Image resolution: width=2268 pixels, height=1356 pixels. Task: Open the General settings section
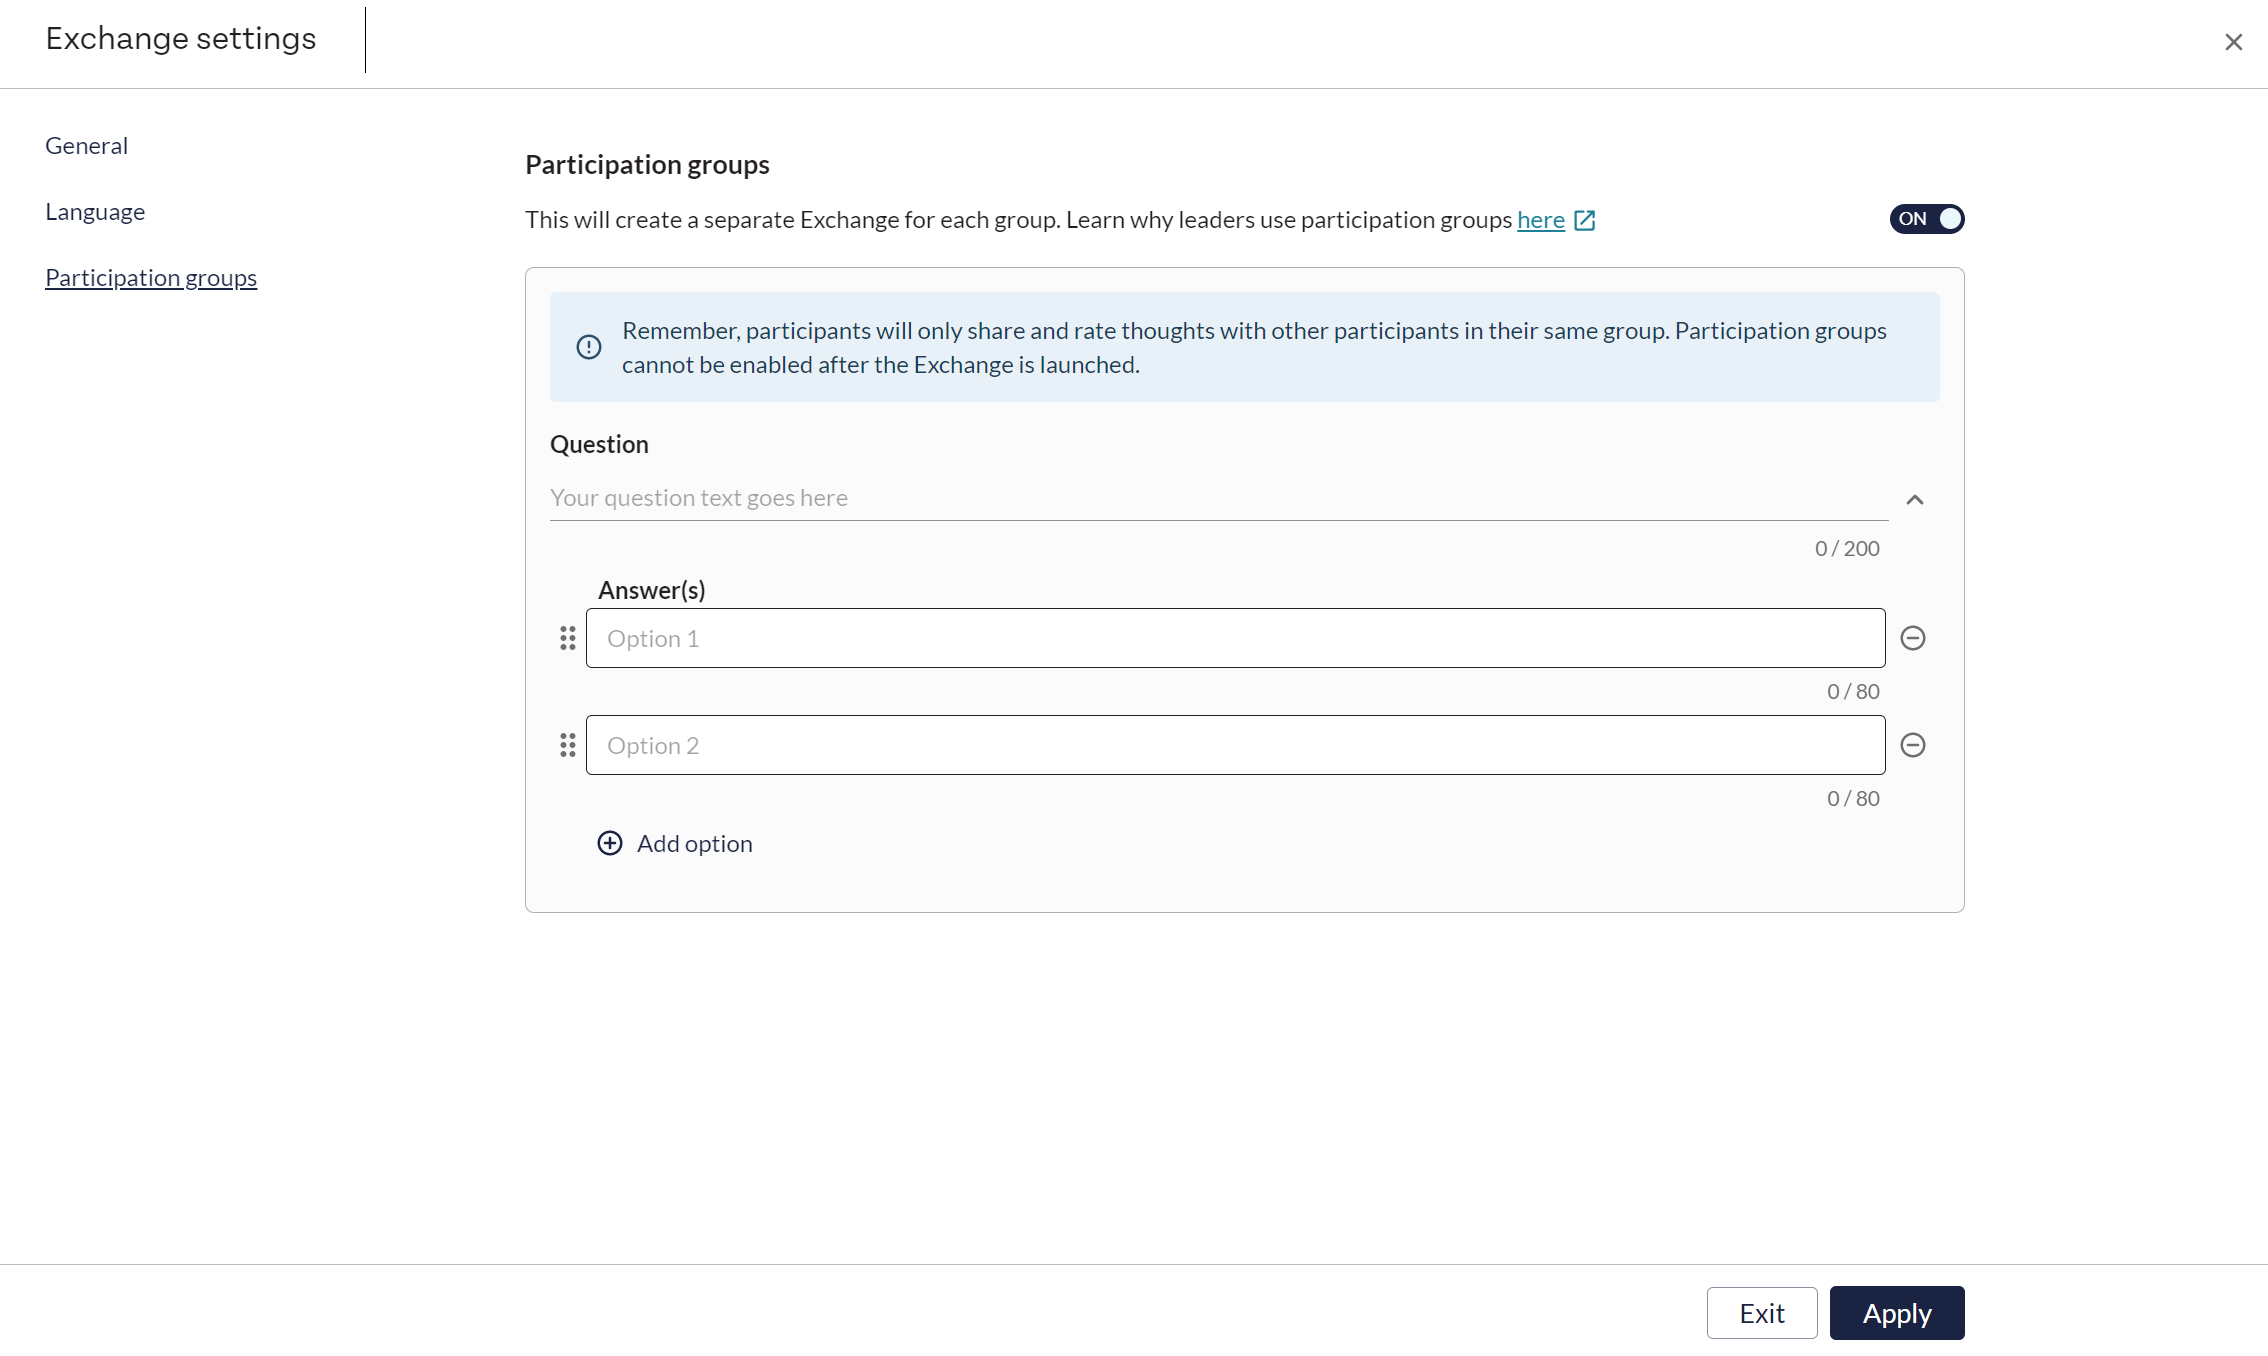[x=86, y=146]
